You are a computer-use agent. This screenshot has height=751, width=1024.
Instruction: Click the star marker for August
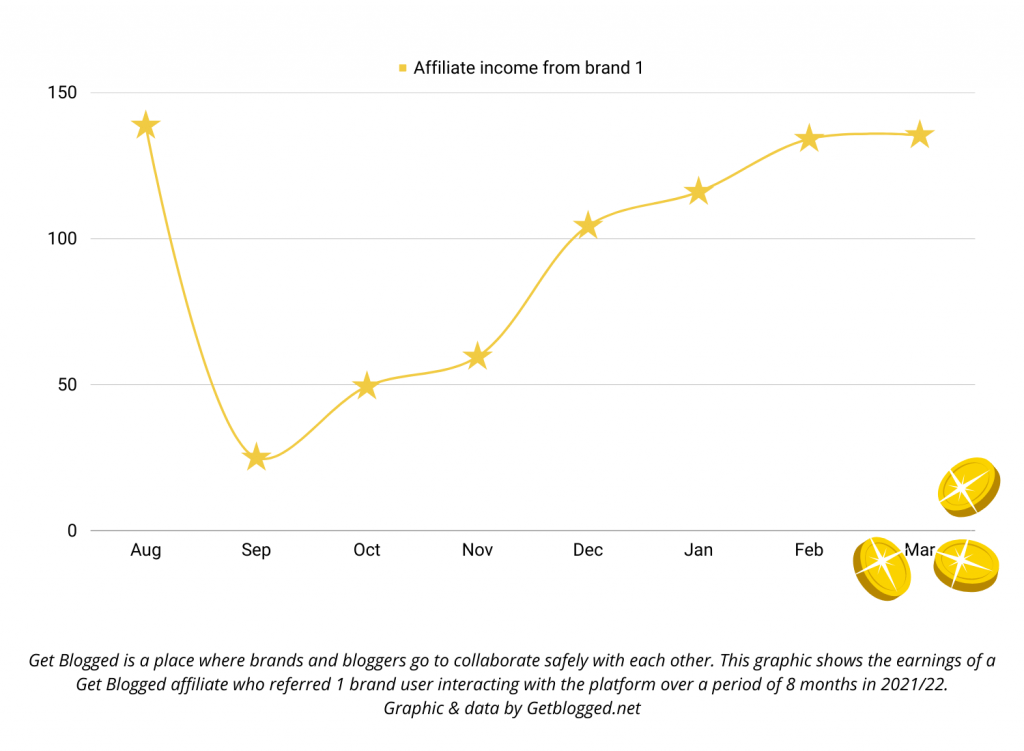146,125
